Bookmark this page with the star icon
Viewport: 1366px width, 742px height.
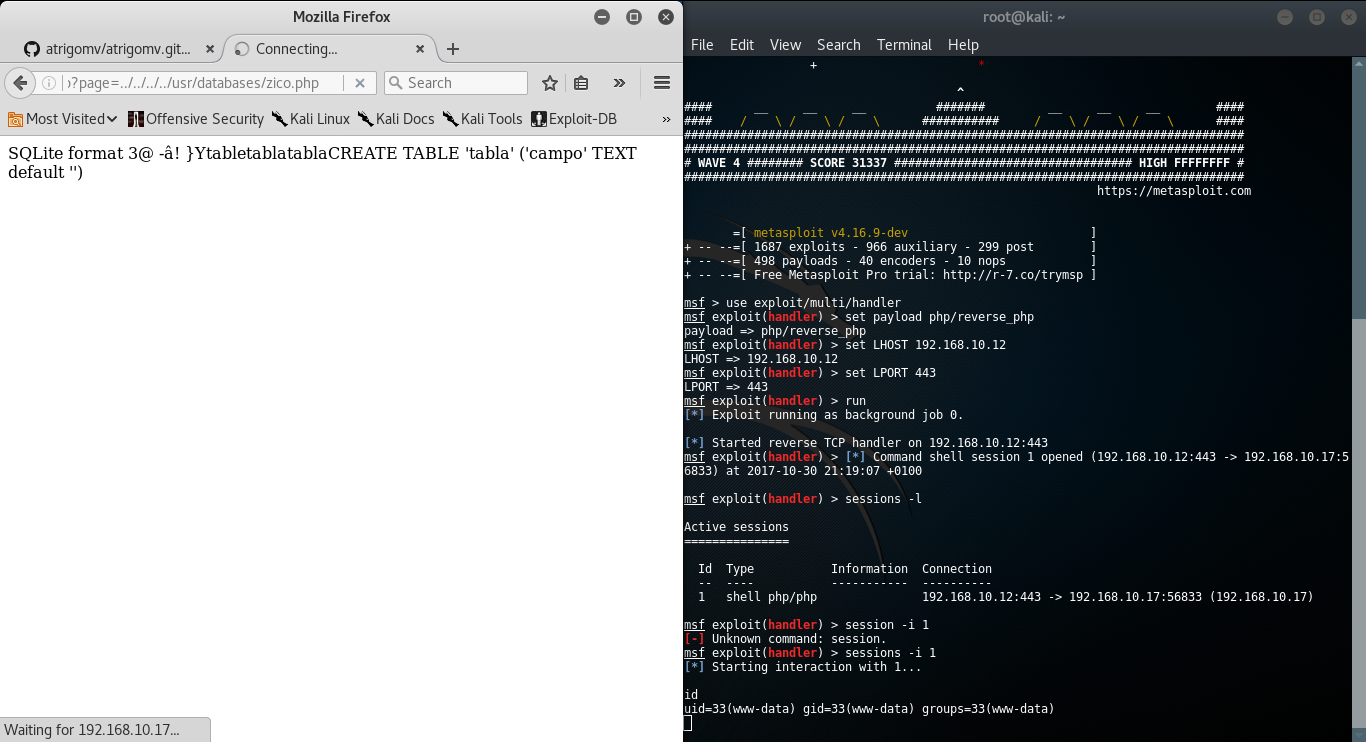click(549, 83)
